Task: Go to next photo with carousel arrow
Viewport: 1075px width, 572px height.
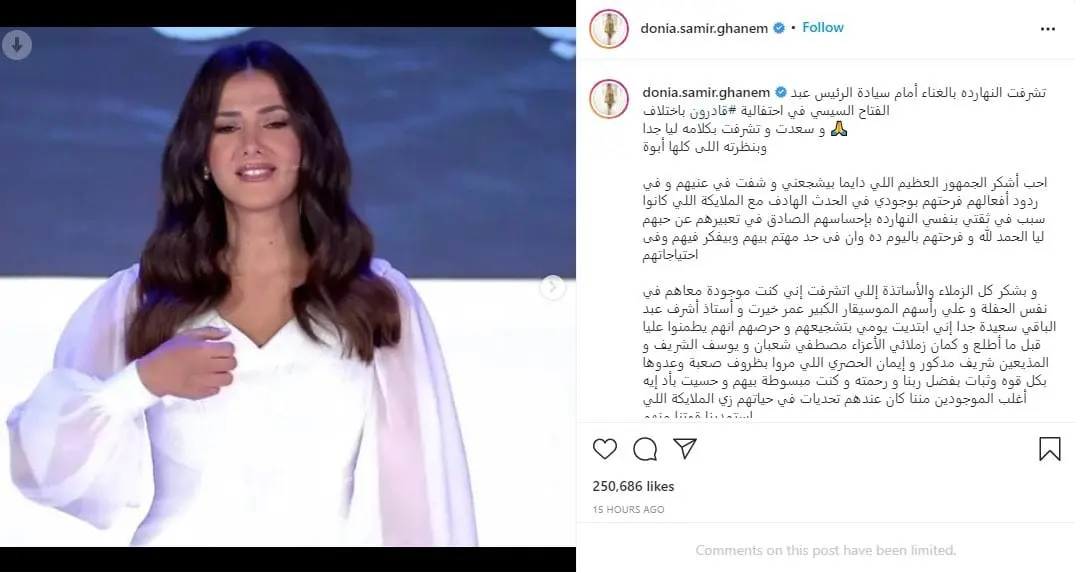Action: (x=553, y=286)
